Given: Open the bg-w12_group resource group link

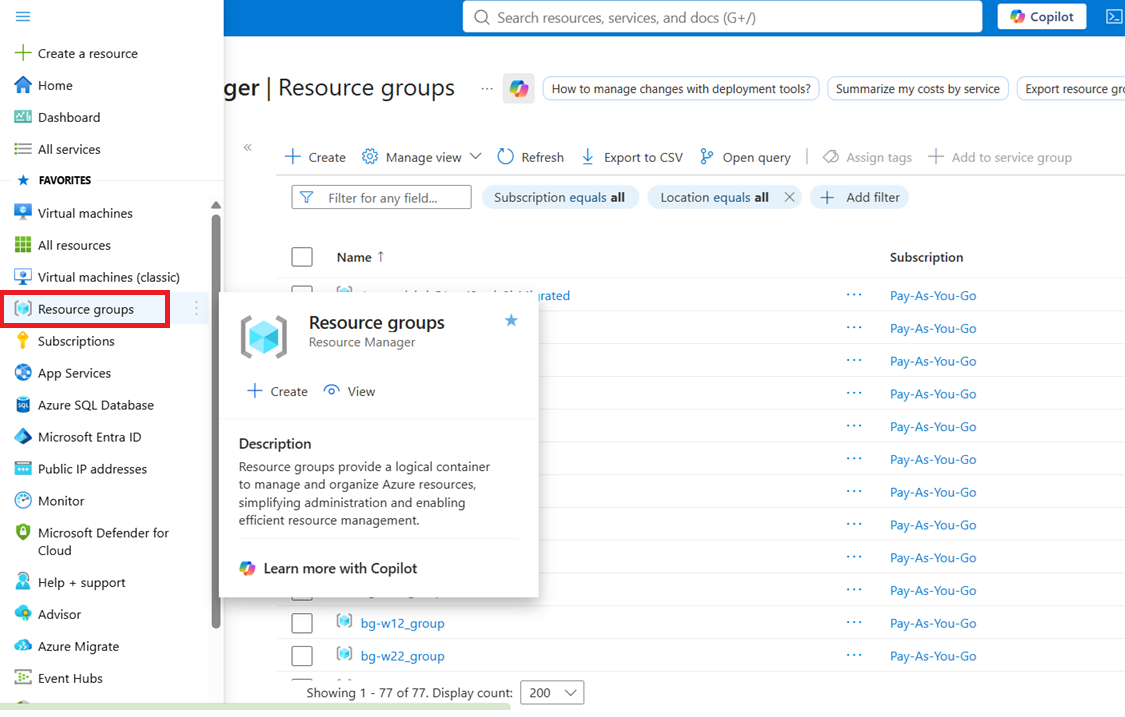Looking at the screenshot, I should click(x=403, y=623).
